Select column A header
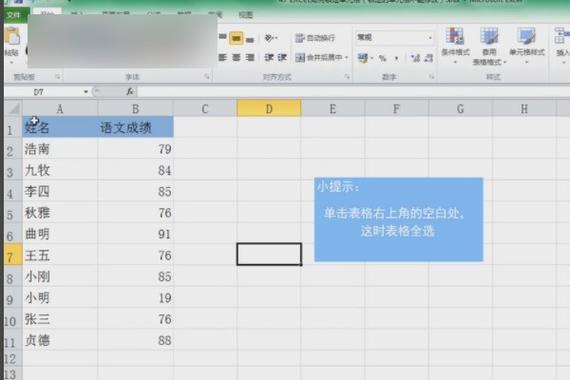570x380 pixels. point(60,108)
